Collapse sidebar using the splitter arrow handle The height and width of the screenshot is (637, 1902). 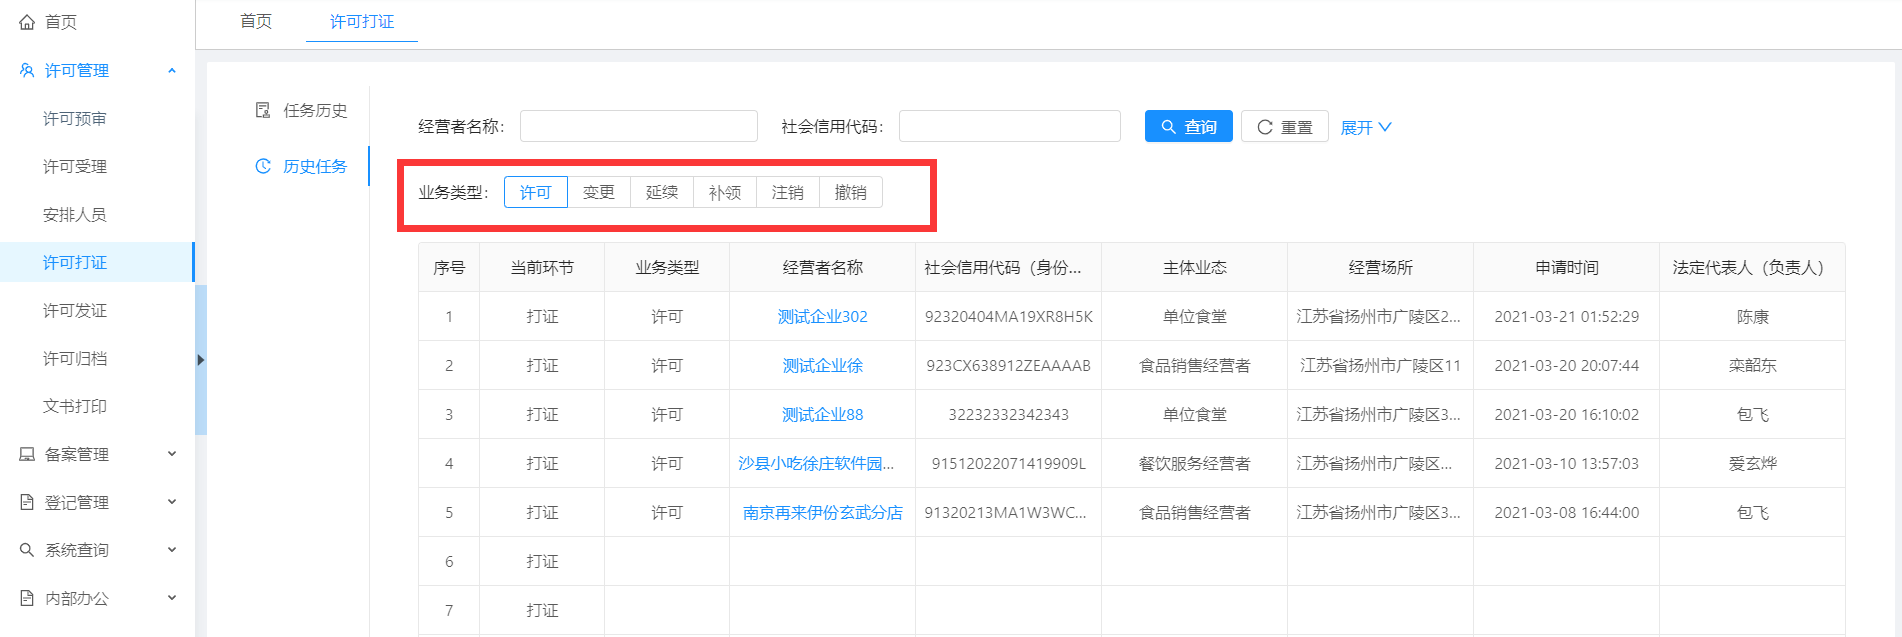200,360
